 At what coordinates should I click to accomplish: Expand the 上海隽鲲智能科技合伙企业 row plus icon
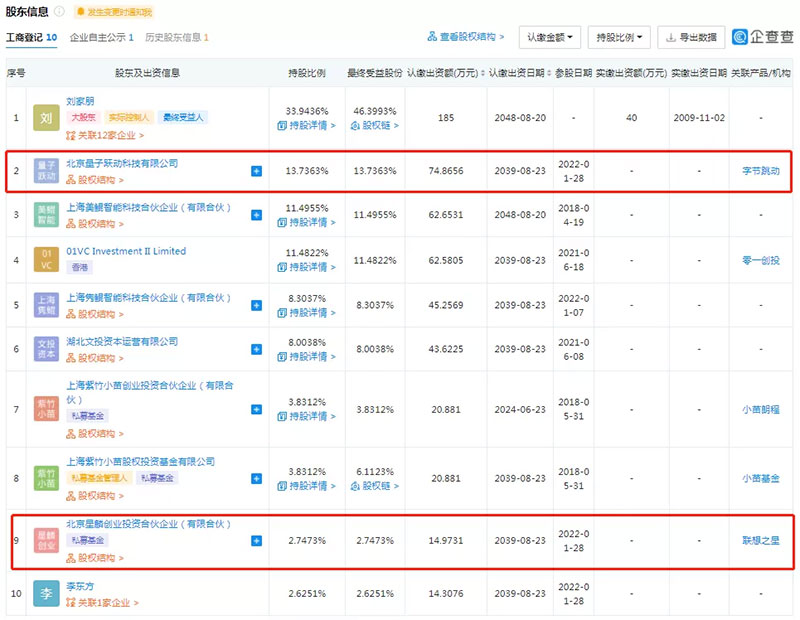click(x=257, y=305)
